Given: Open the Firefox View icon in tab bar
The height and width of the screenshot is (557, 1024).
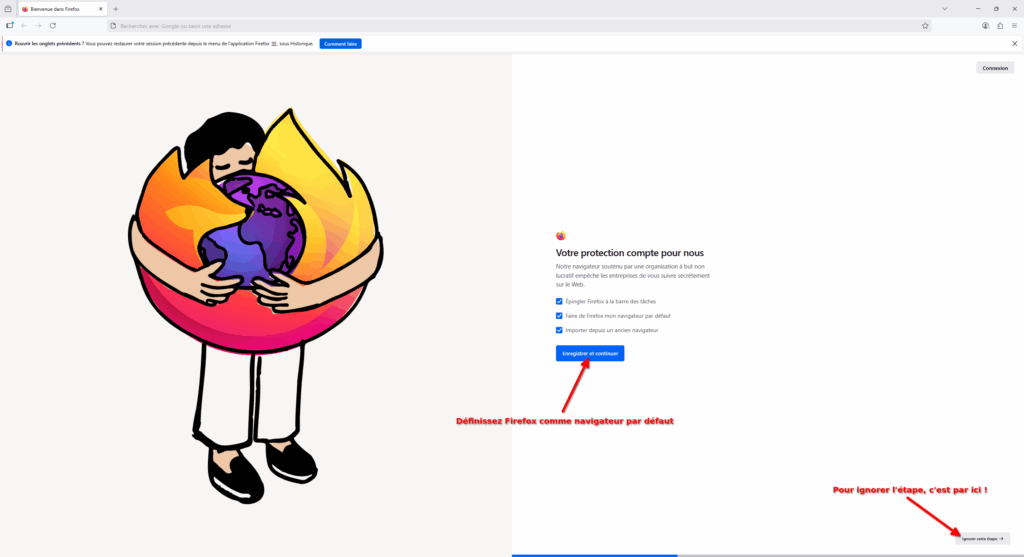Looking at the screenshot, I should pyautogui.click(x=8, y=9).
